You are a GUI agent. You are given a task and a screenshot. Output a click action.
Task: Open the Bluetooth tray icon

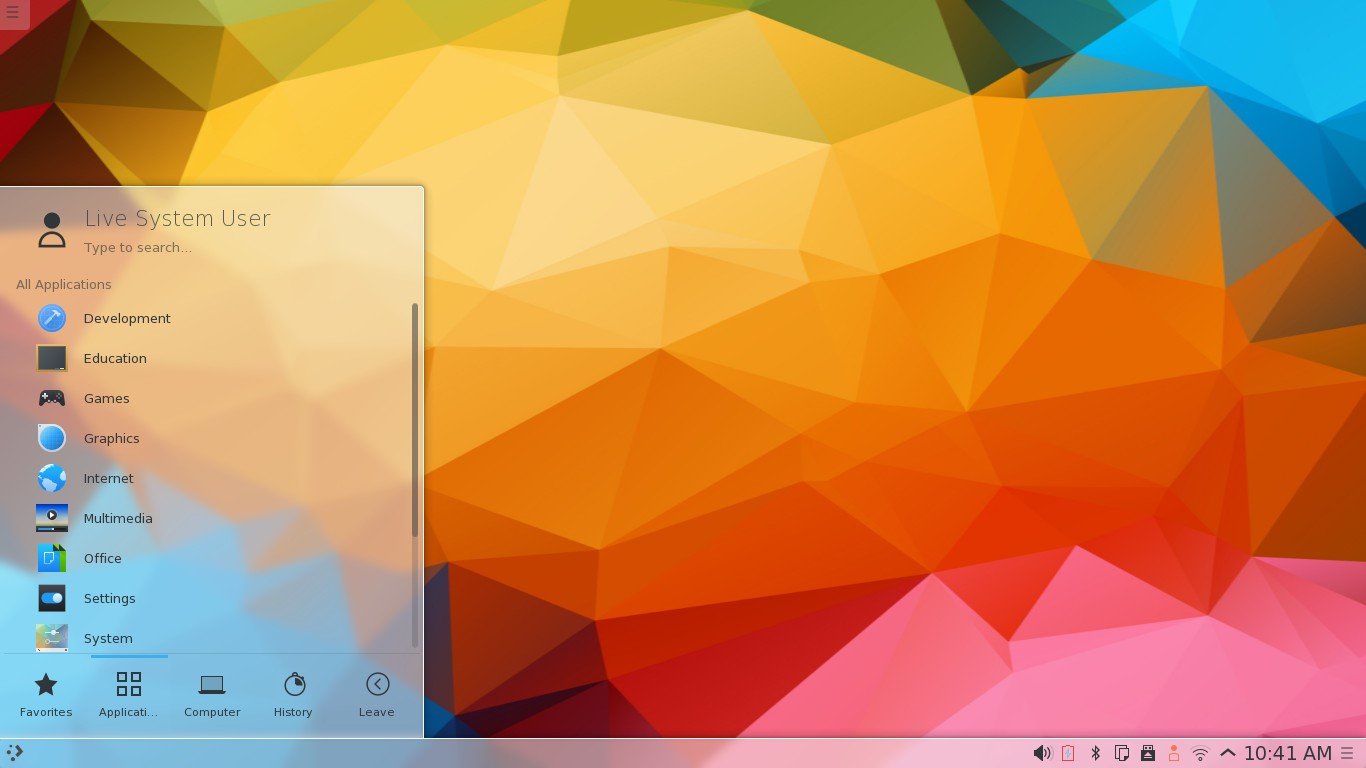1095,753
